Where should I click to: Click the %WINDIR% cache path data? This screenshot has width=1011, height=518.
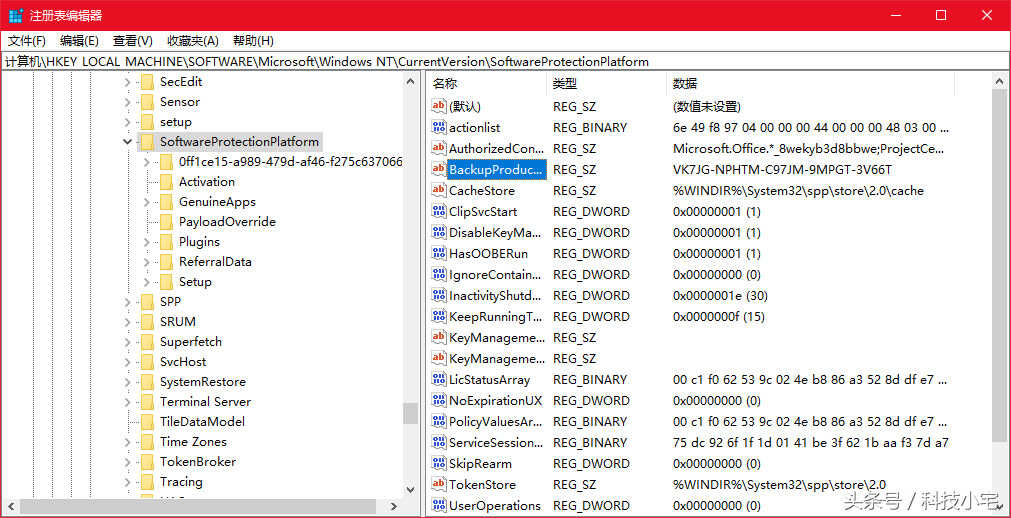(x=798, y=191)
